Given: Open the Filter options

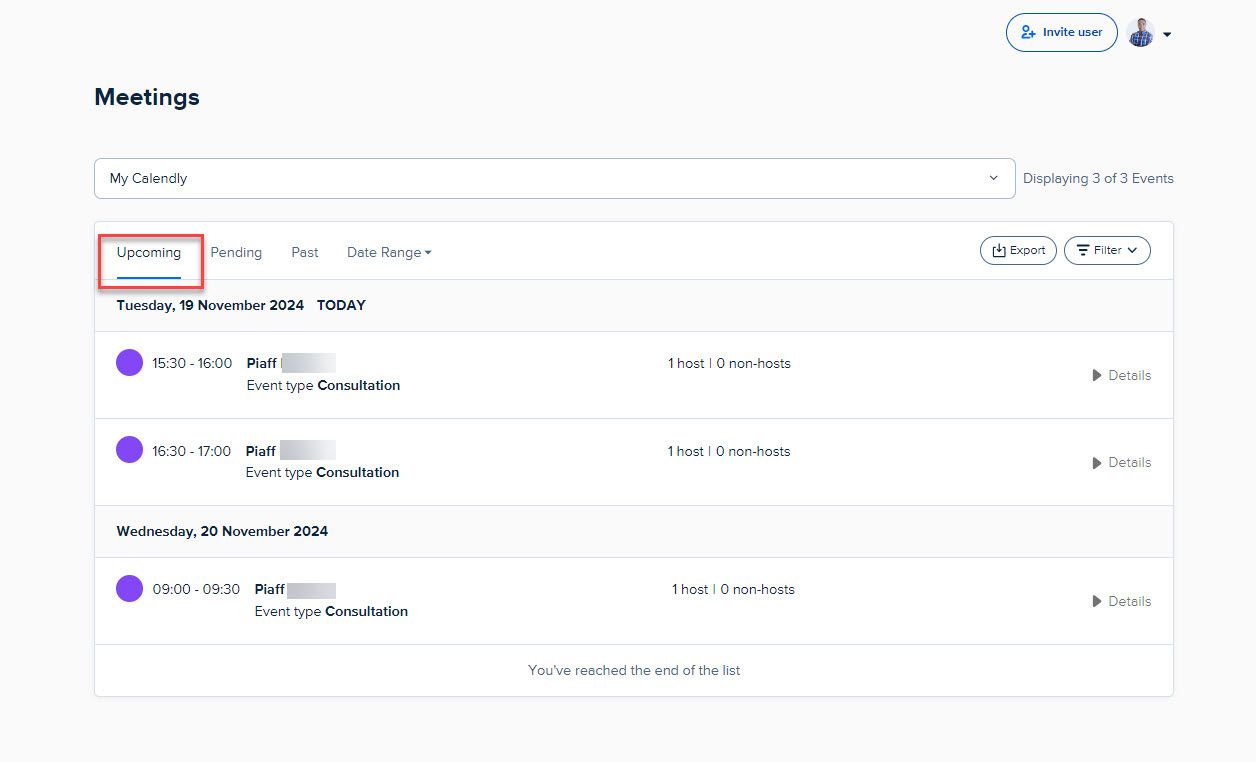Looking at the screenshot, I should pyautogui.click(x=1107, y=250).
